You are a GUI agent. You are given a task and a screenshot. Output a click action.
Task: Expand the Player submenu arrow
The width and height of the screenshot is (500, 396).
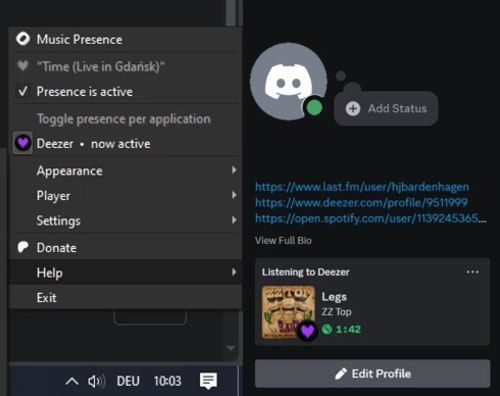234,195
